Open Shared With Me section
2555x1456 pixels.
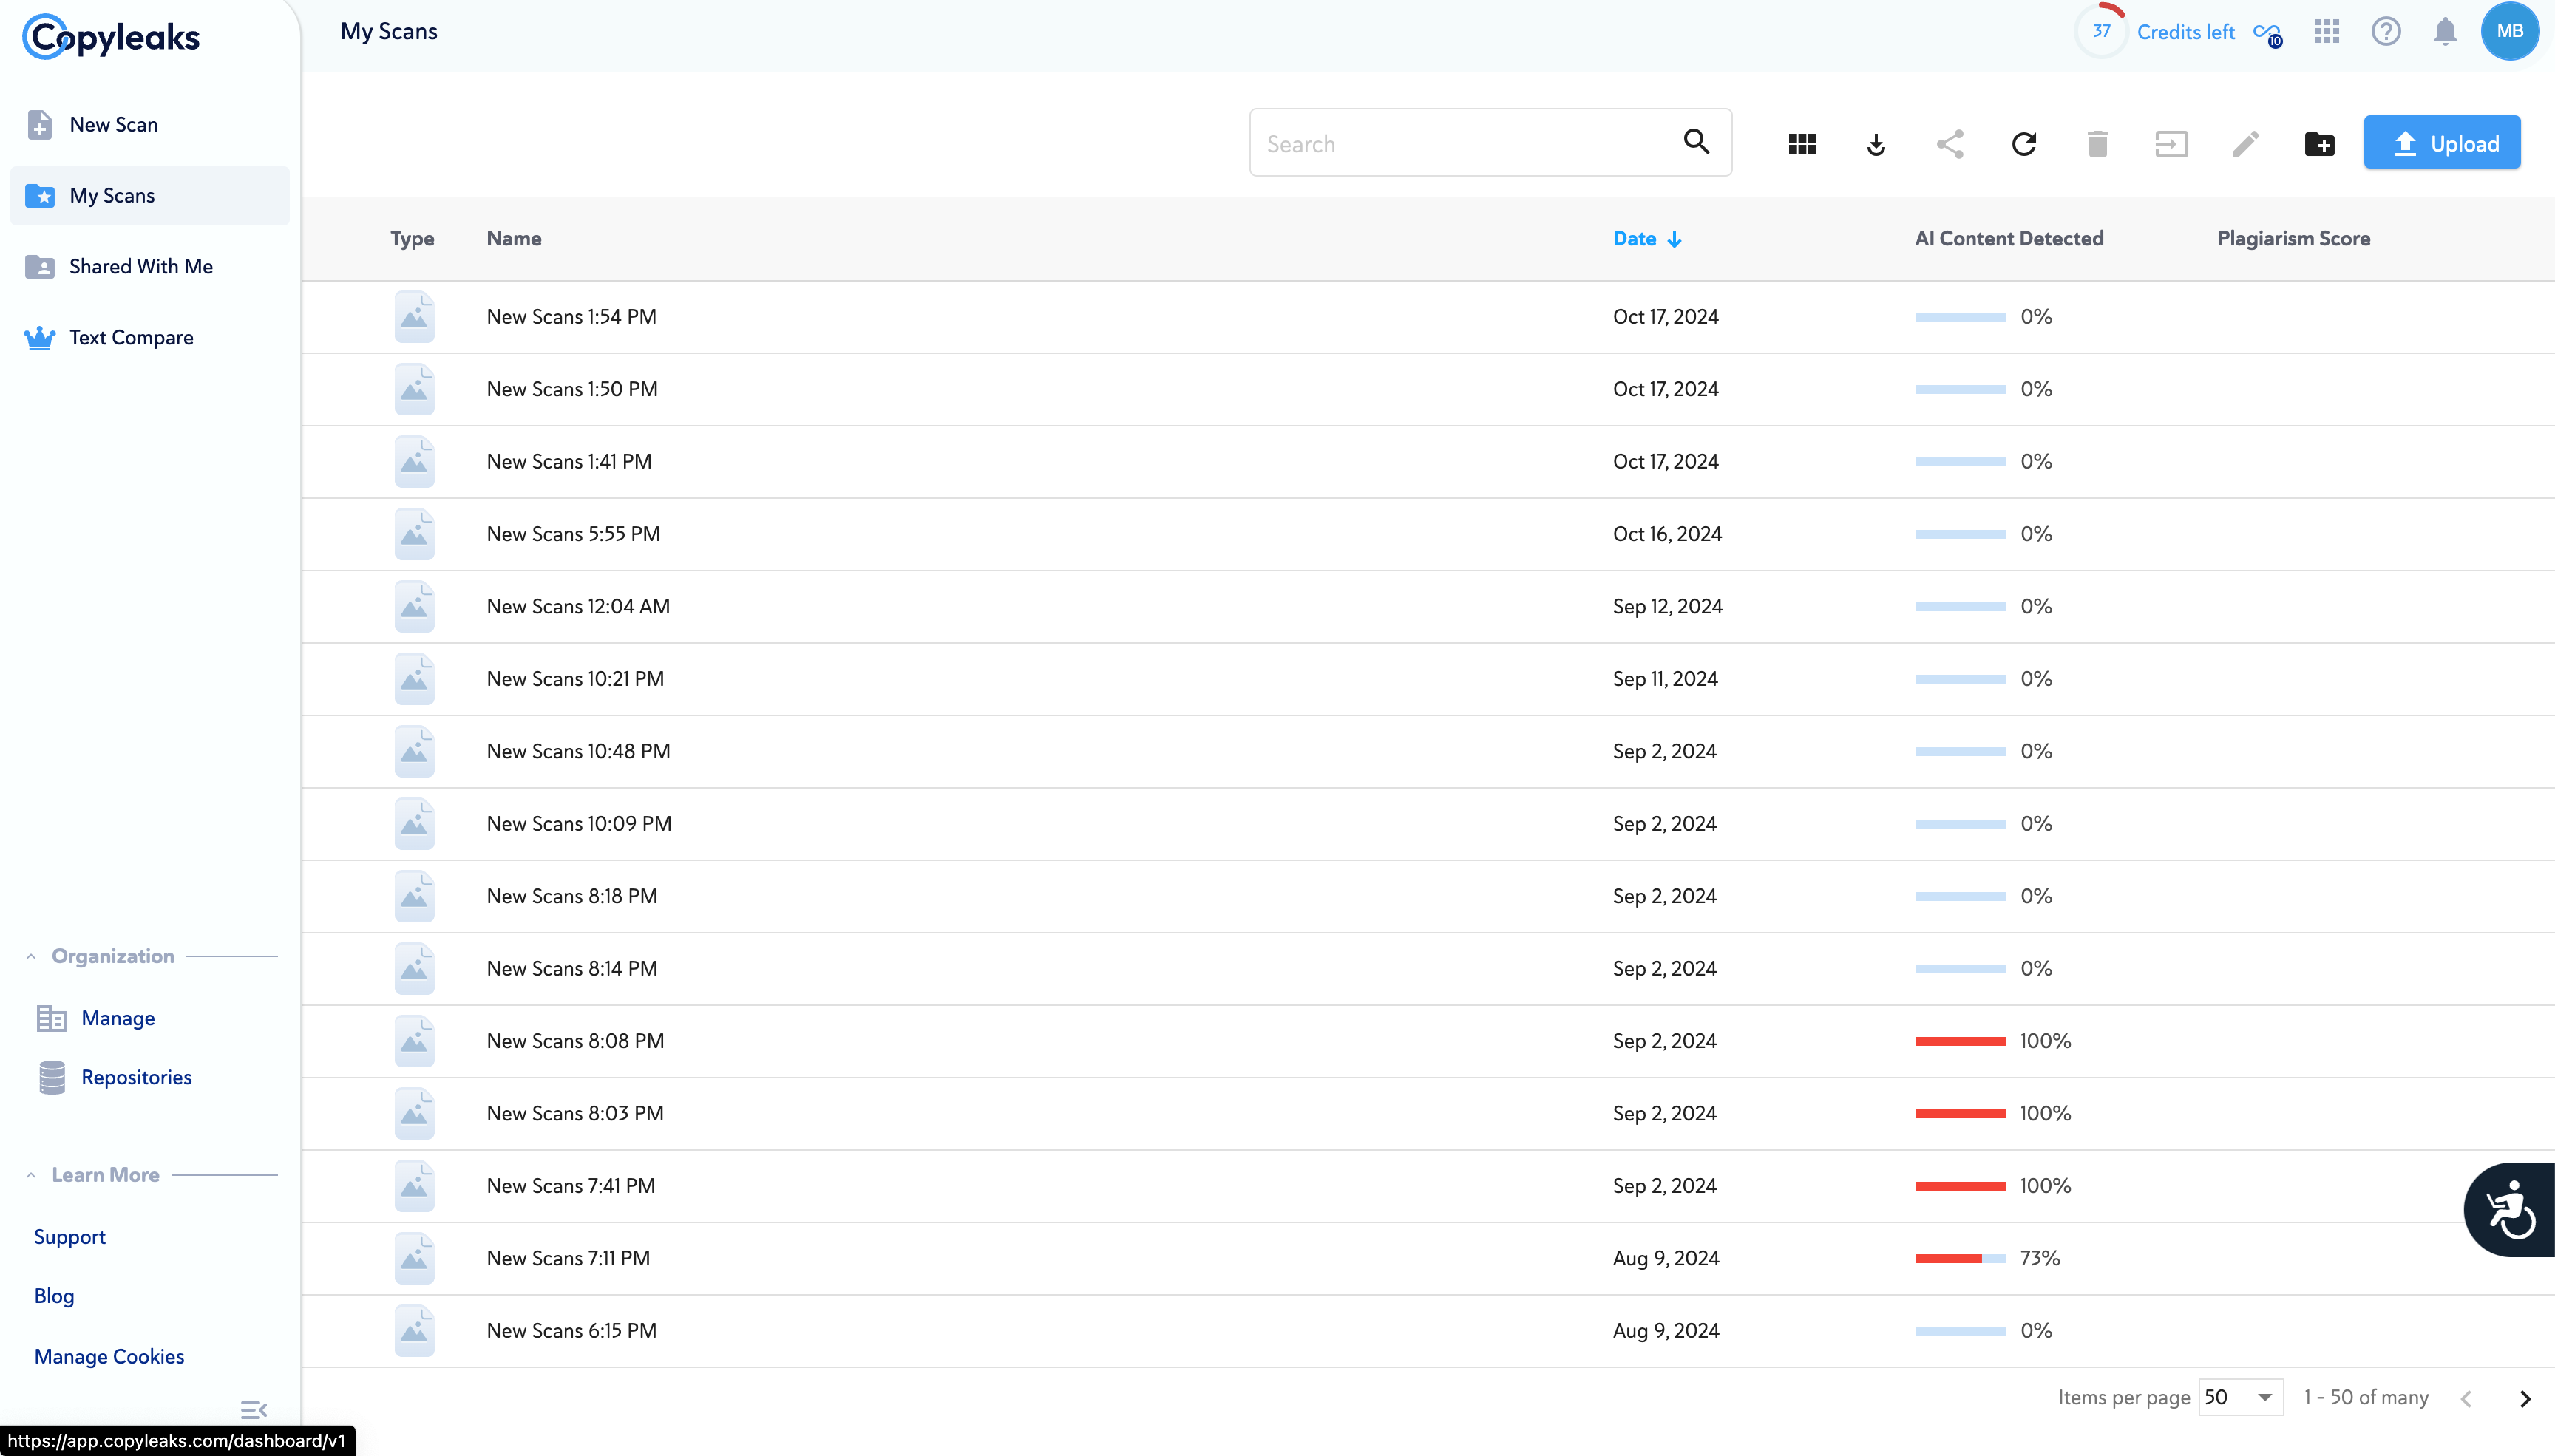pyautogui.click(x=140, y=266)
